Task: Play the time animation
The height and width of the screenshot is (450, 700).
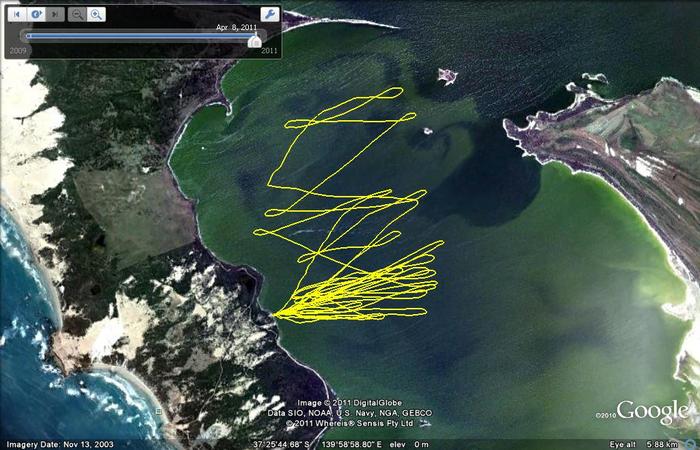Action: (x=36, y=15)
